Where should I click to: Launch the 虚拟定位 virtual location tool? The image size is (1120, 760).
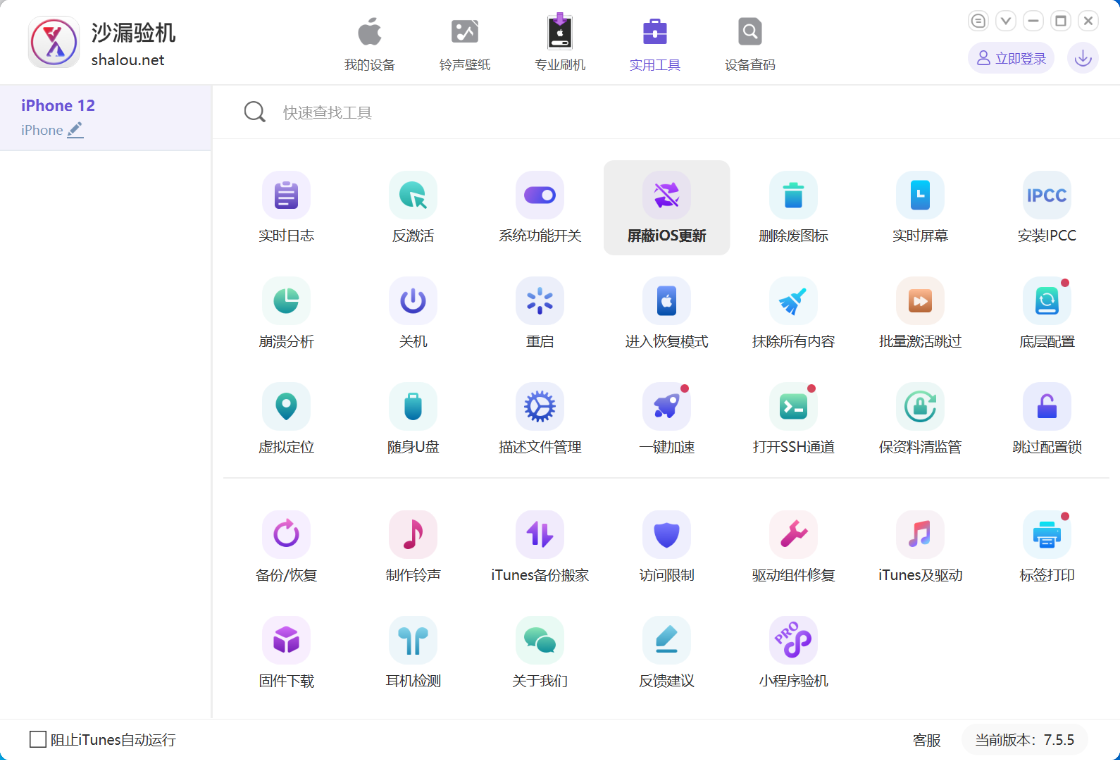click(x=286, y=407)
